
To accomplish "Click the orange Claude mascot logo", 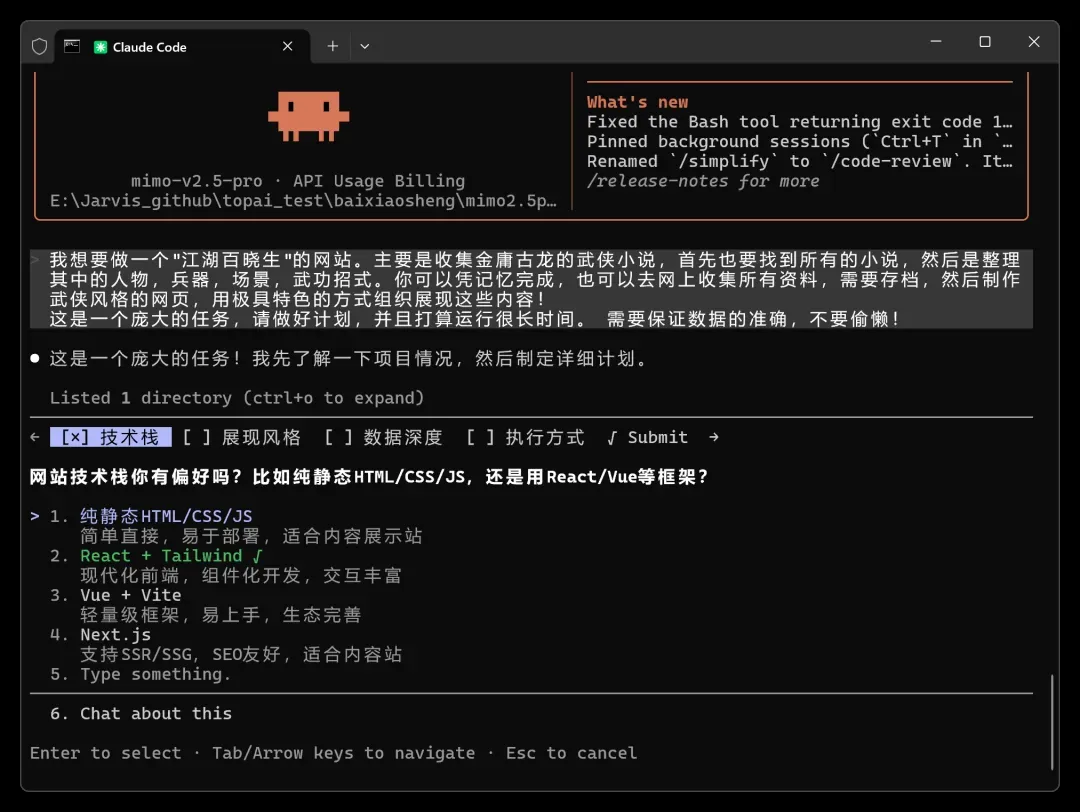I will tap(309, 116).
